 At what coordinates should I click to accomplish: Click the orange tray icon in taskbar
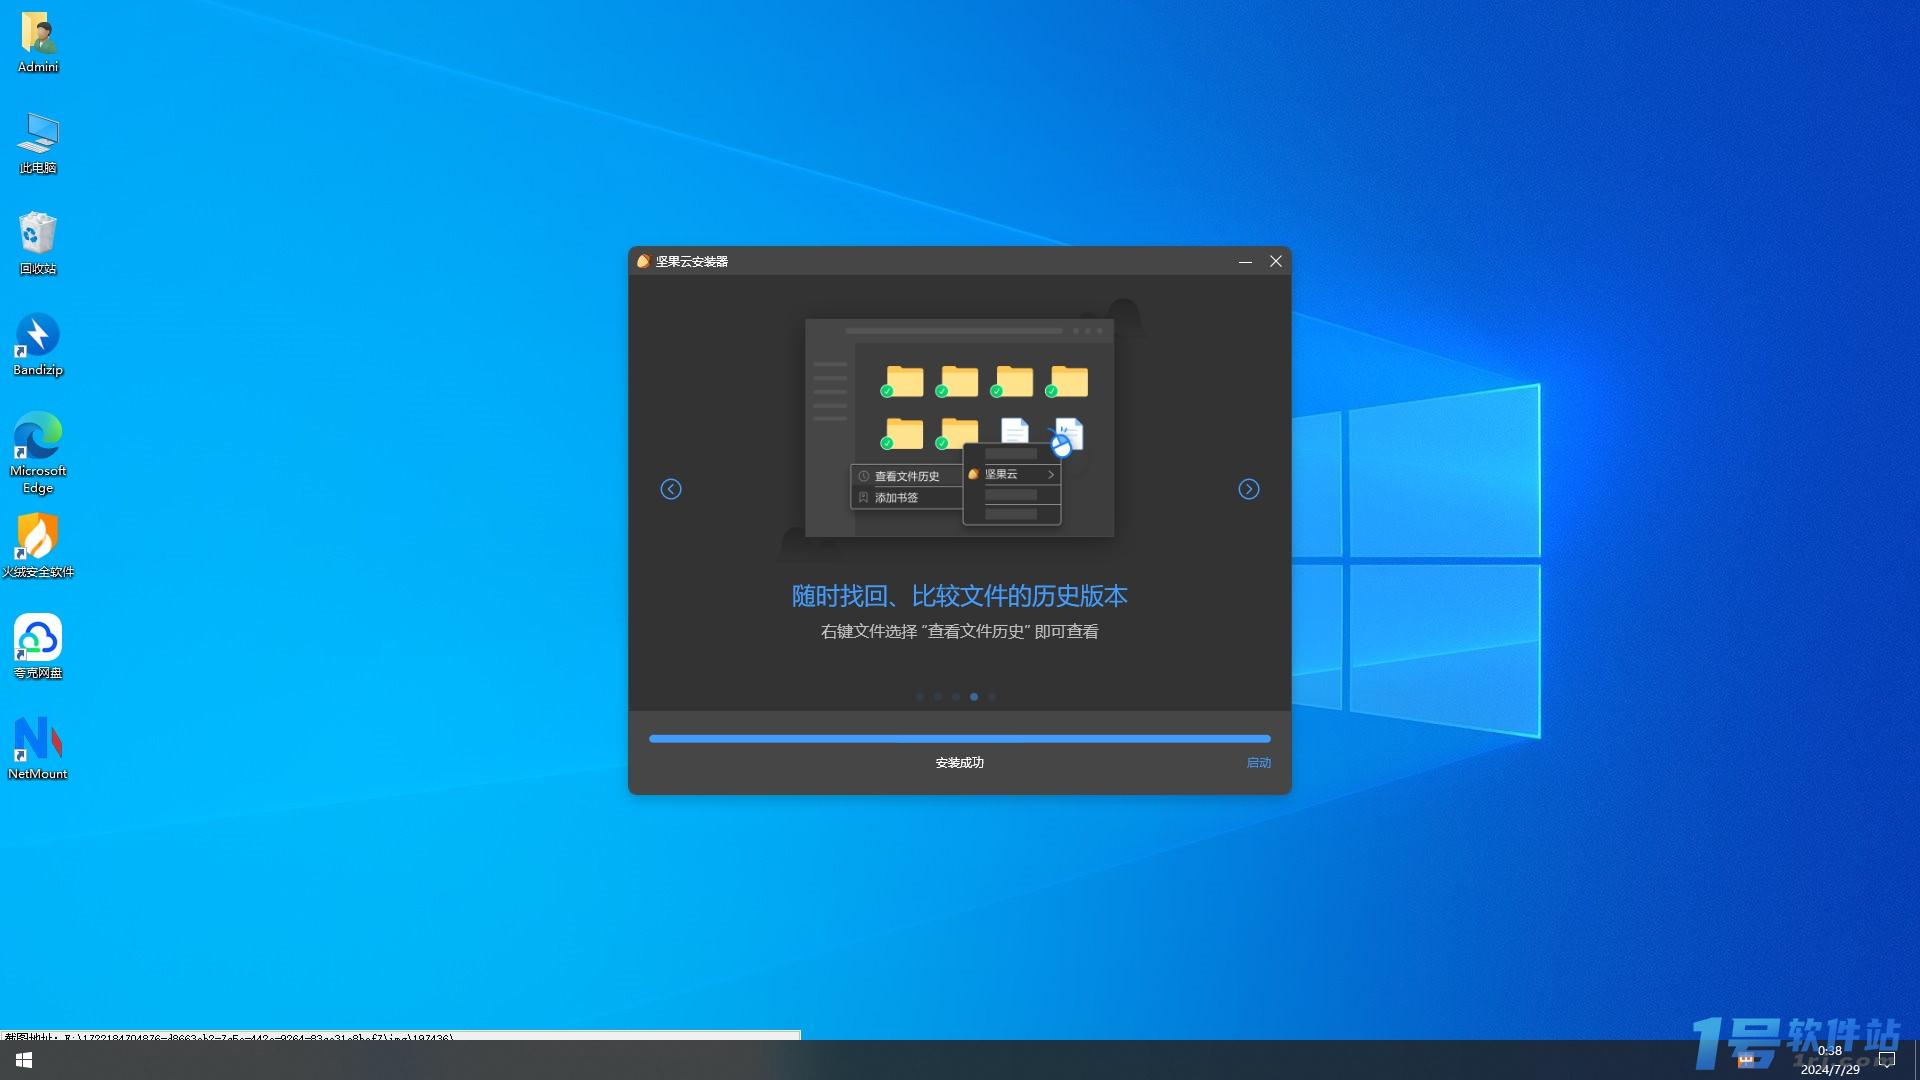pyautogui.click(x=1746, y=1061)
